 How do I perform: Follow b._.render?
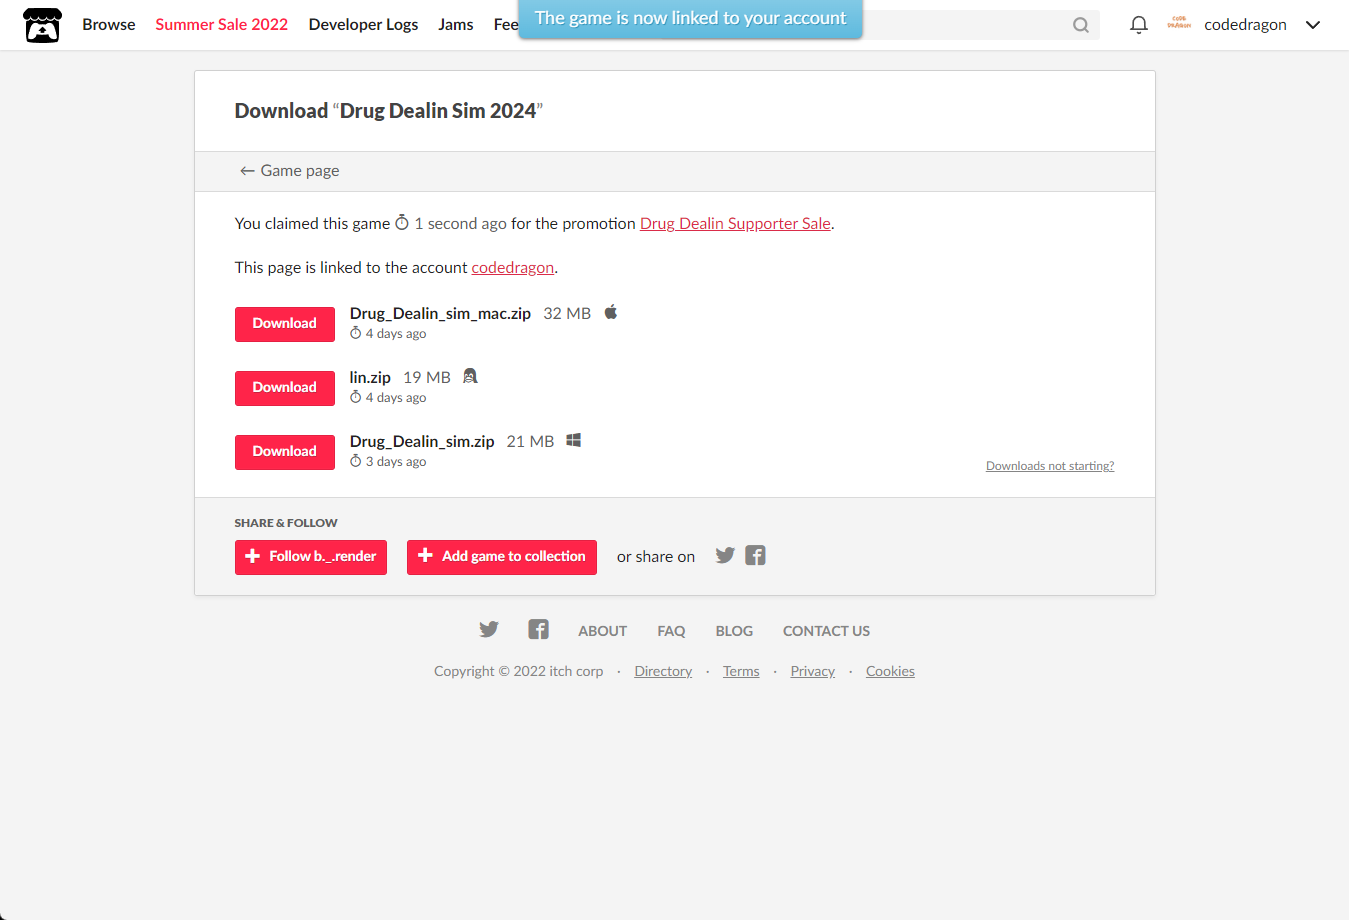click(x=311, y=557)
